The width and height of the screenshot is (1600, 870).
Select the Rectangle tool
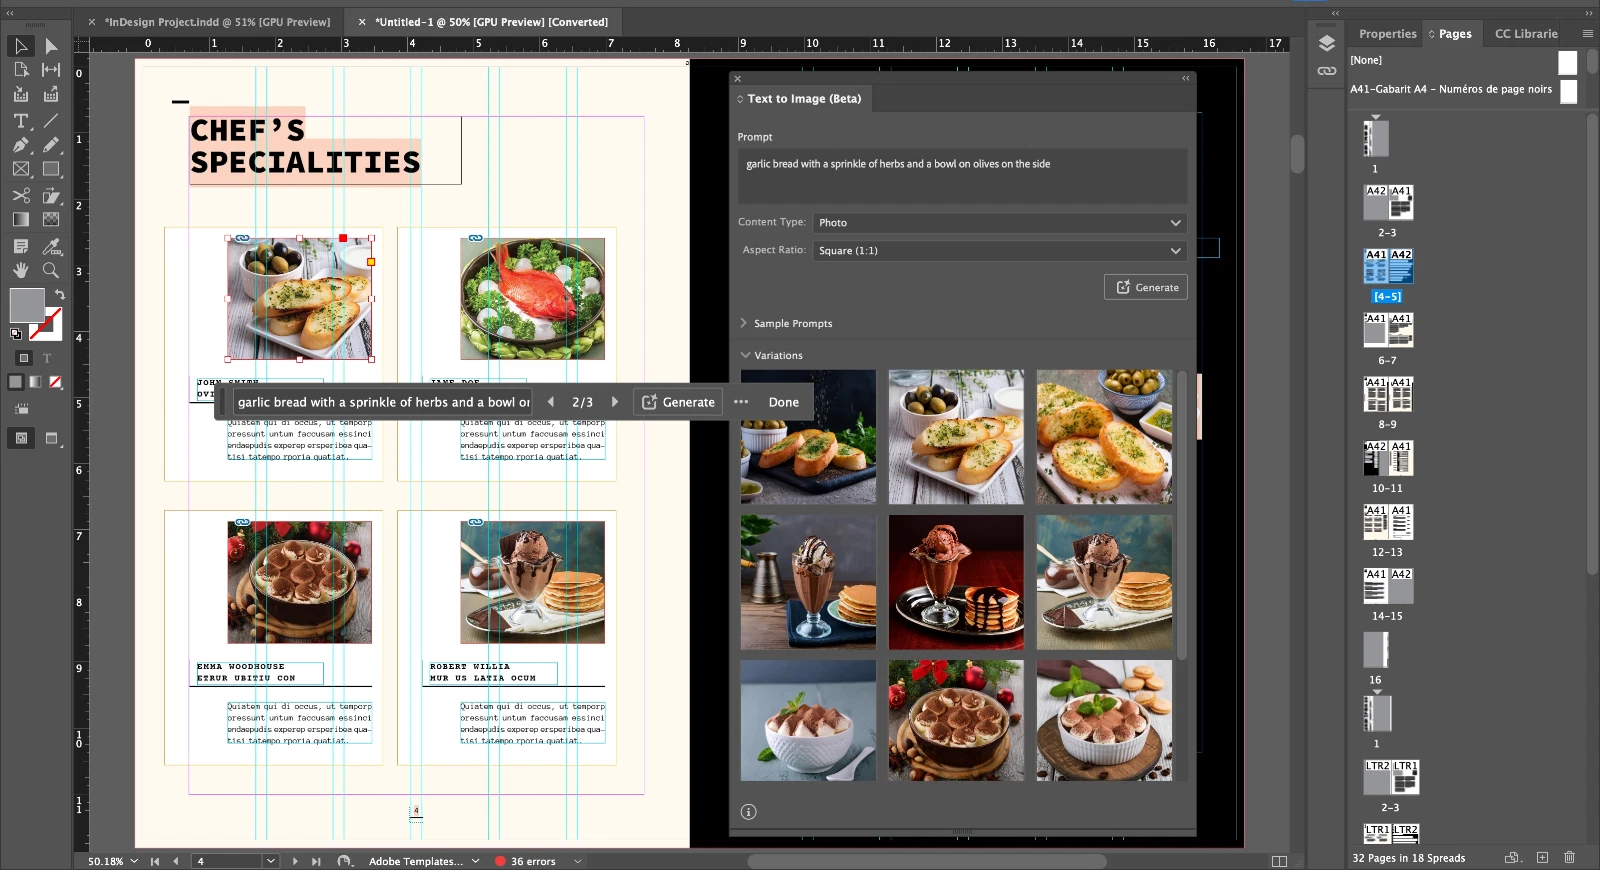pyautogui.click(x=51, y=169)
